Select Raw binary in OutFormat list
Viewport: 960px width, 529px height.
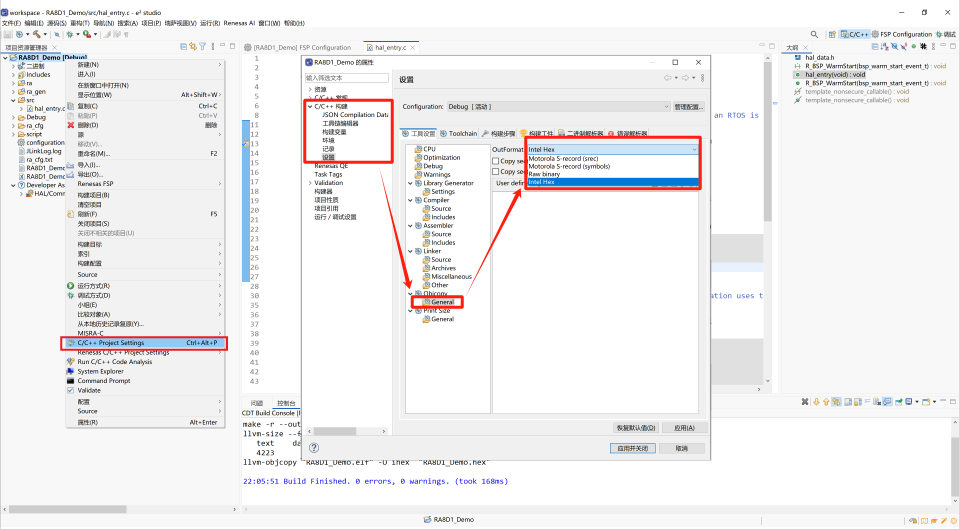[612, 174]
